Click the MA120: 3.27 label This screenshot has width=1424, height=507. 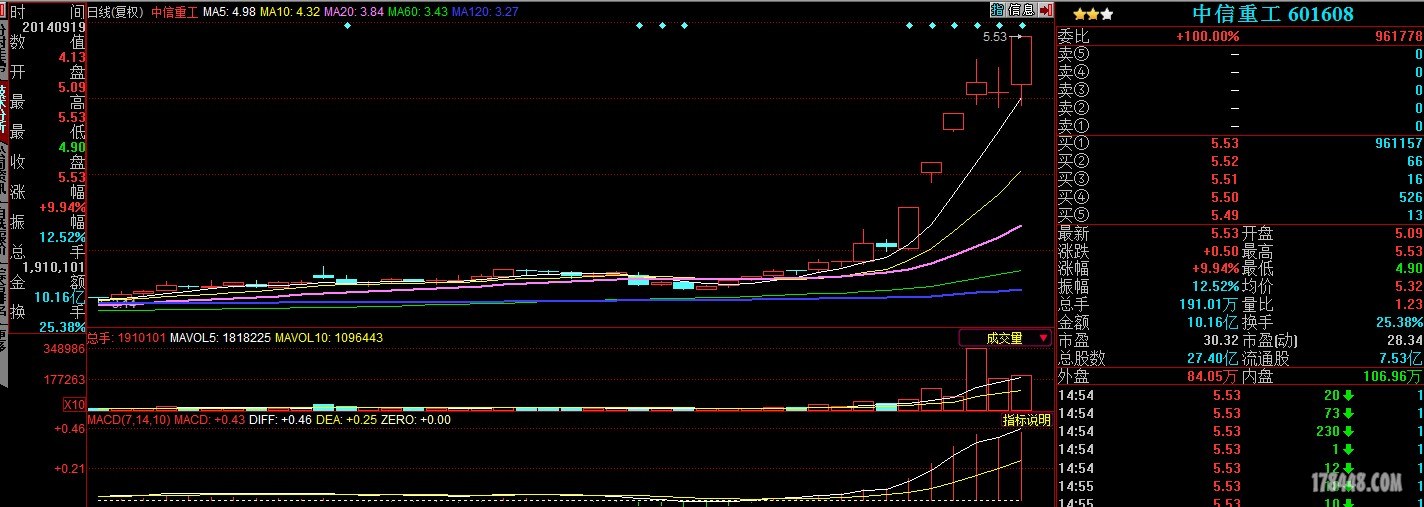(485, 12)
